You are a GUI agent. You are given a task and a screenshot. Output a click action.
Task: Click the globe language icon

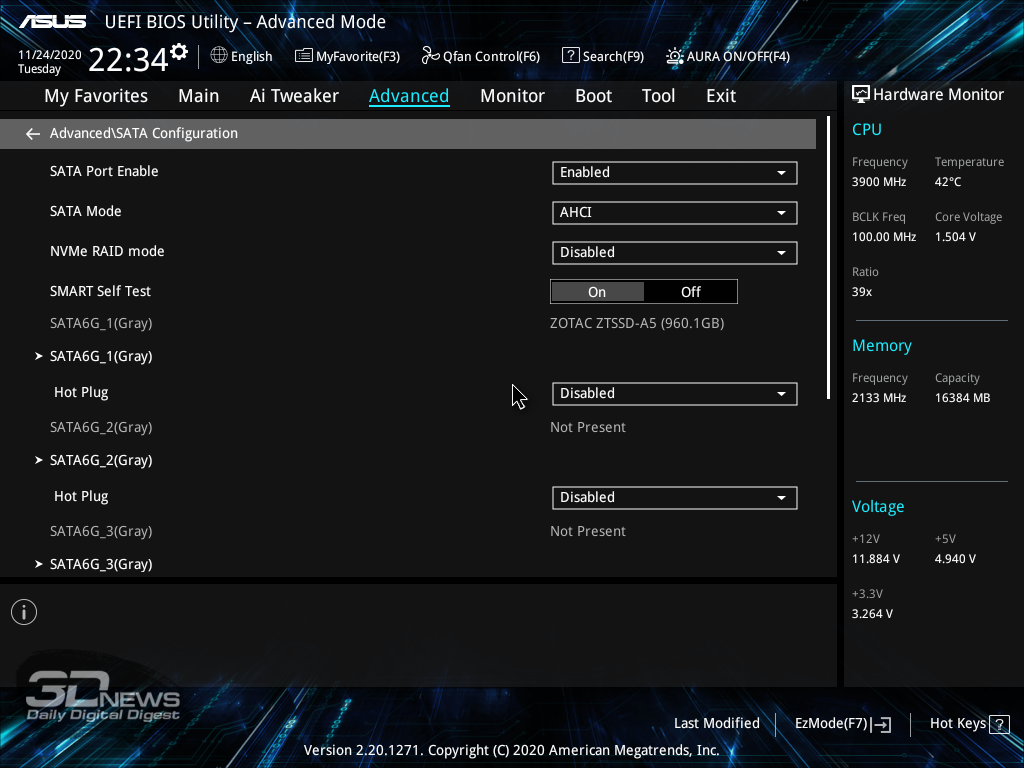[219, 56]
